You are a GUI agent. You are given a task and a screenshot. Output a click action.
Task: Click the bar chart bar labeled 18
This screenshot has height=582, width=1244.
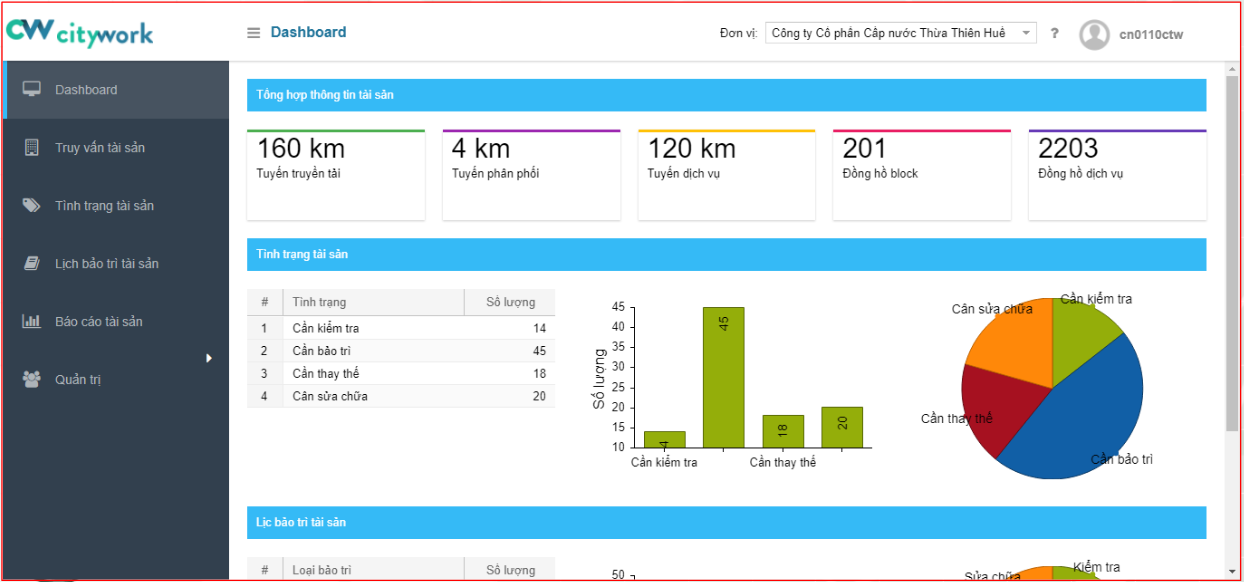point(783,431)
